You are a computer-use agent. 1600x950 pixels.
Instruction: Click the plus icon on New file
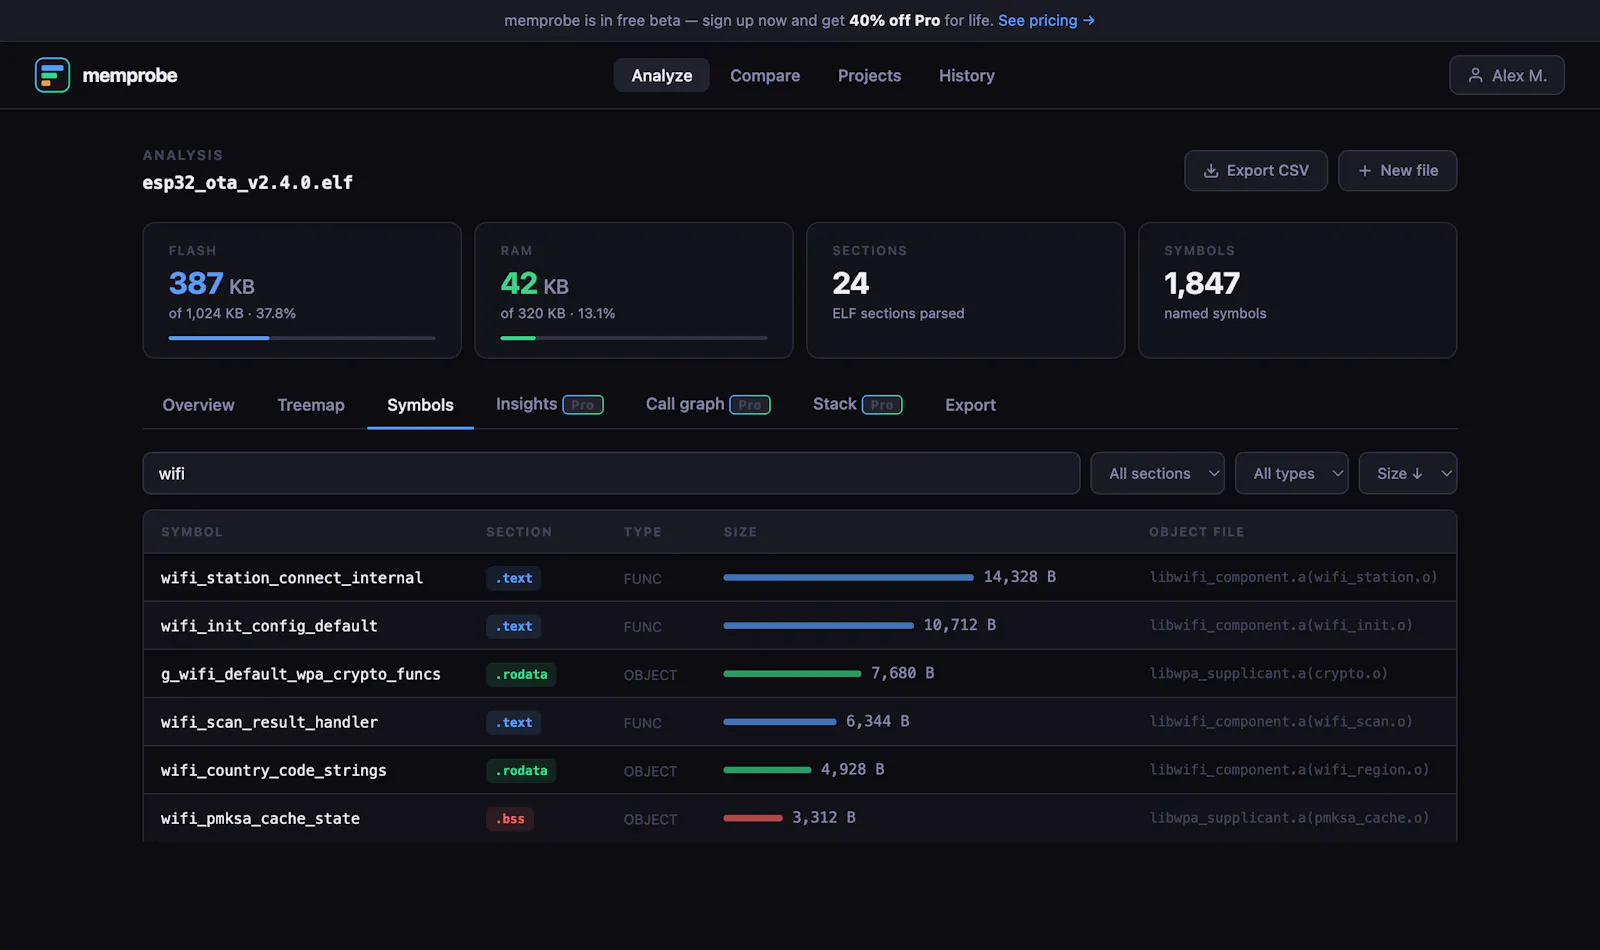(x=1365, y=171)
